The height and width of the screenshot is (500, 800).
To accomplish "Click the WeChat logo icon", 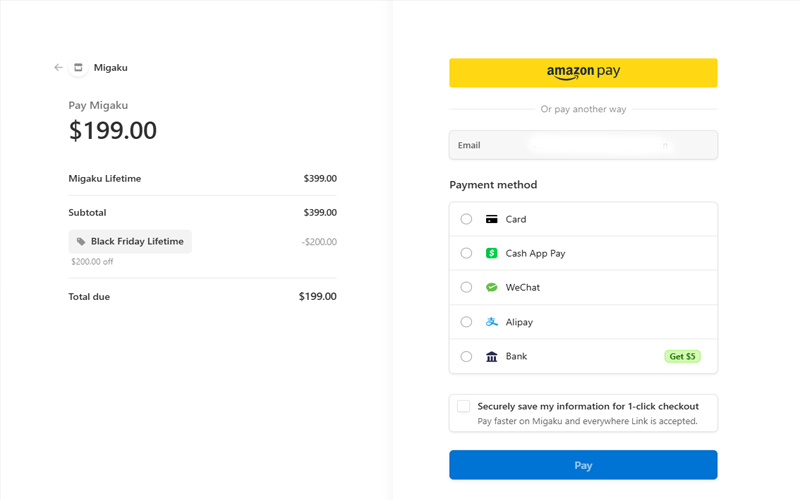I will 491,287.
